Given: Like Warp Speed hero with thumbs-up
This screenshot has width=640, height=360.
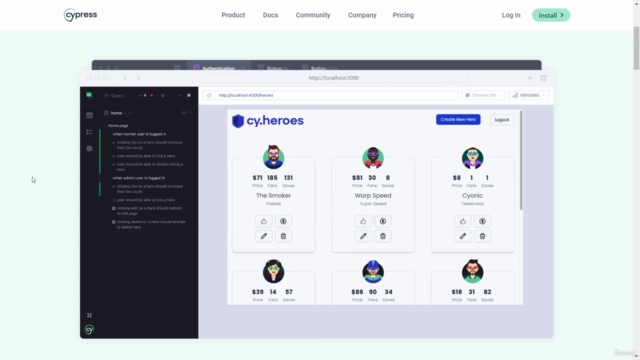Looking at the screenshot, I should pyautogui.click(x=363, y=221).
